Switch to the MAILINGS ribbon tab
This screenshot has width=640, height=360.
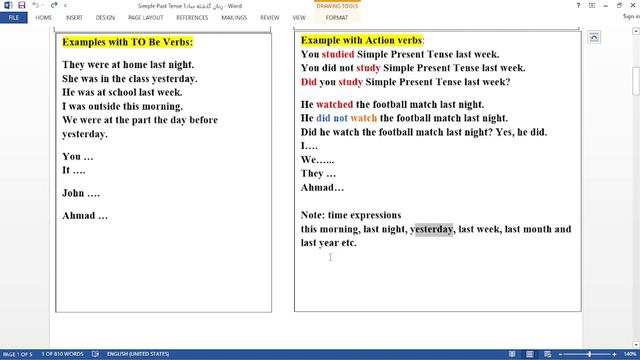(x=234, y=18)
